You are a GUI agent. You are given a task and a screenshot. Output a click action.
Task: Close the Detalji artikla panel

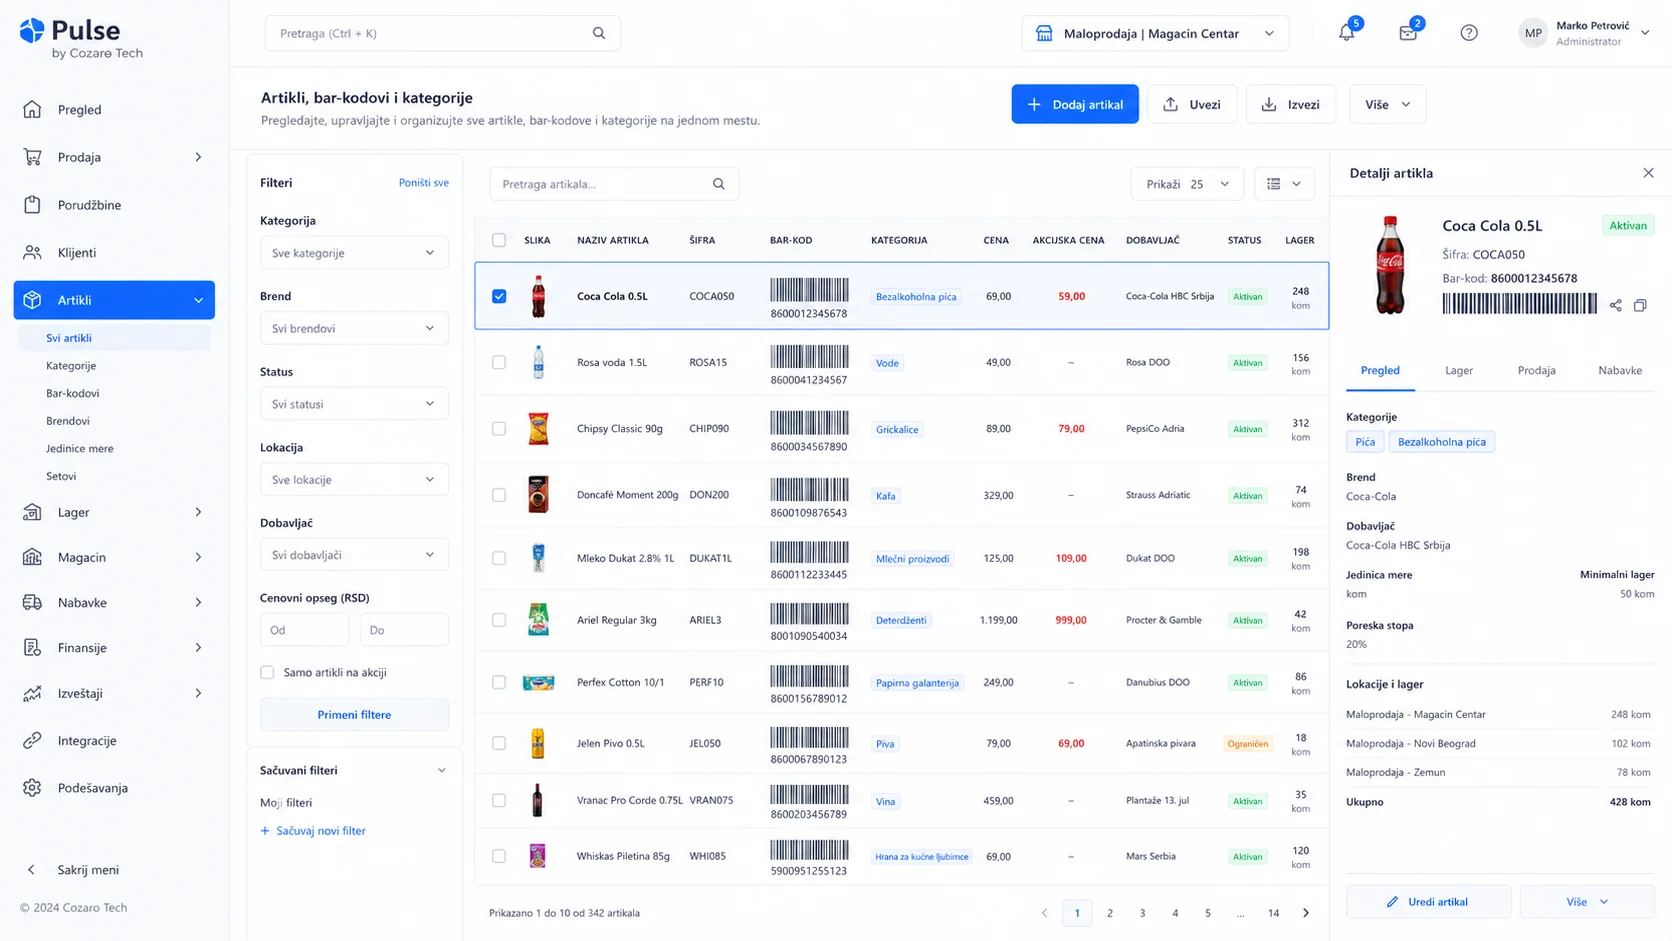click(1648, 173)
